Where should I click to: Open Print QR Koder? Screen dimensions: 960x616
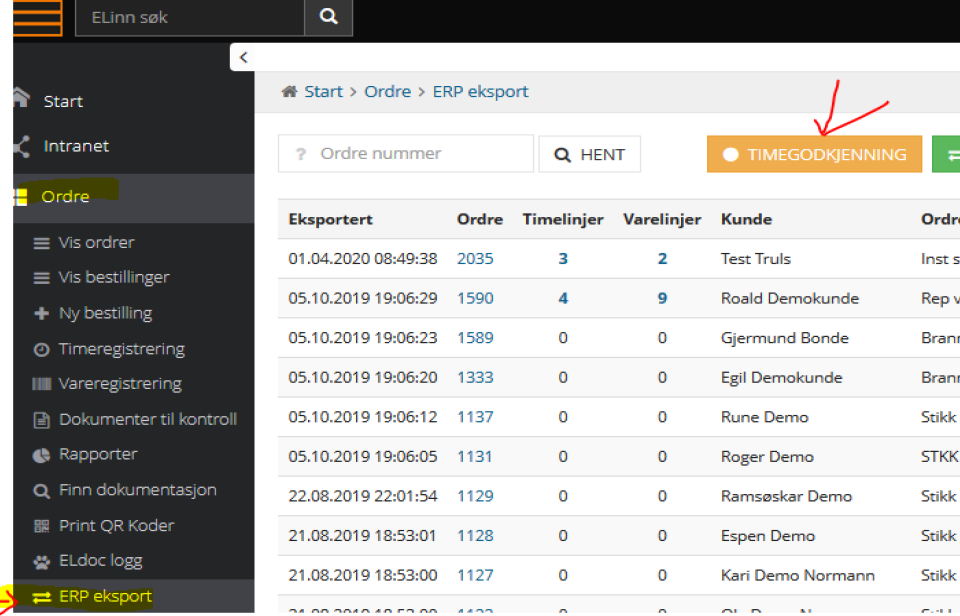tap(116, 525)
